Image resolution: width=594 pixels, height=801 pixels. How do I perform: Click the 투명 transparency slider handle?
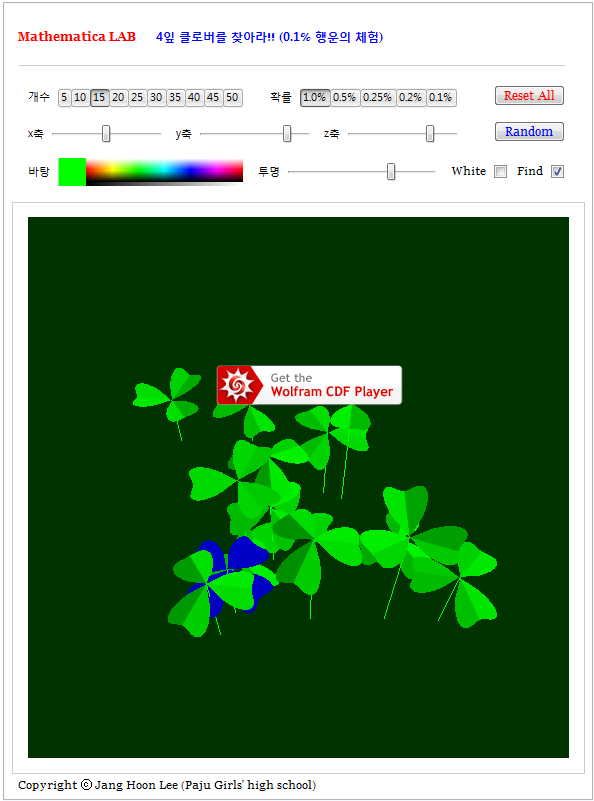(391, 172)
